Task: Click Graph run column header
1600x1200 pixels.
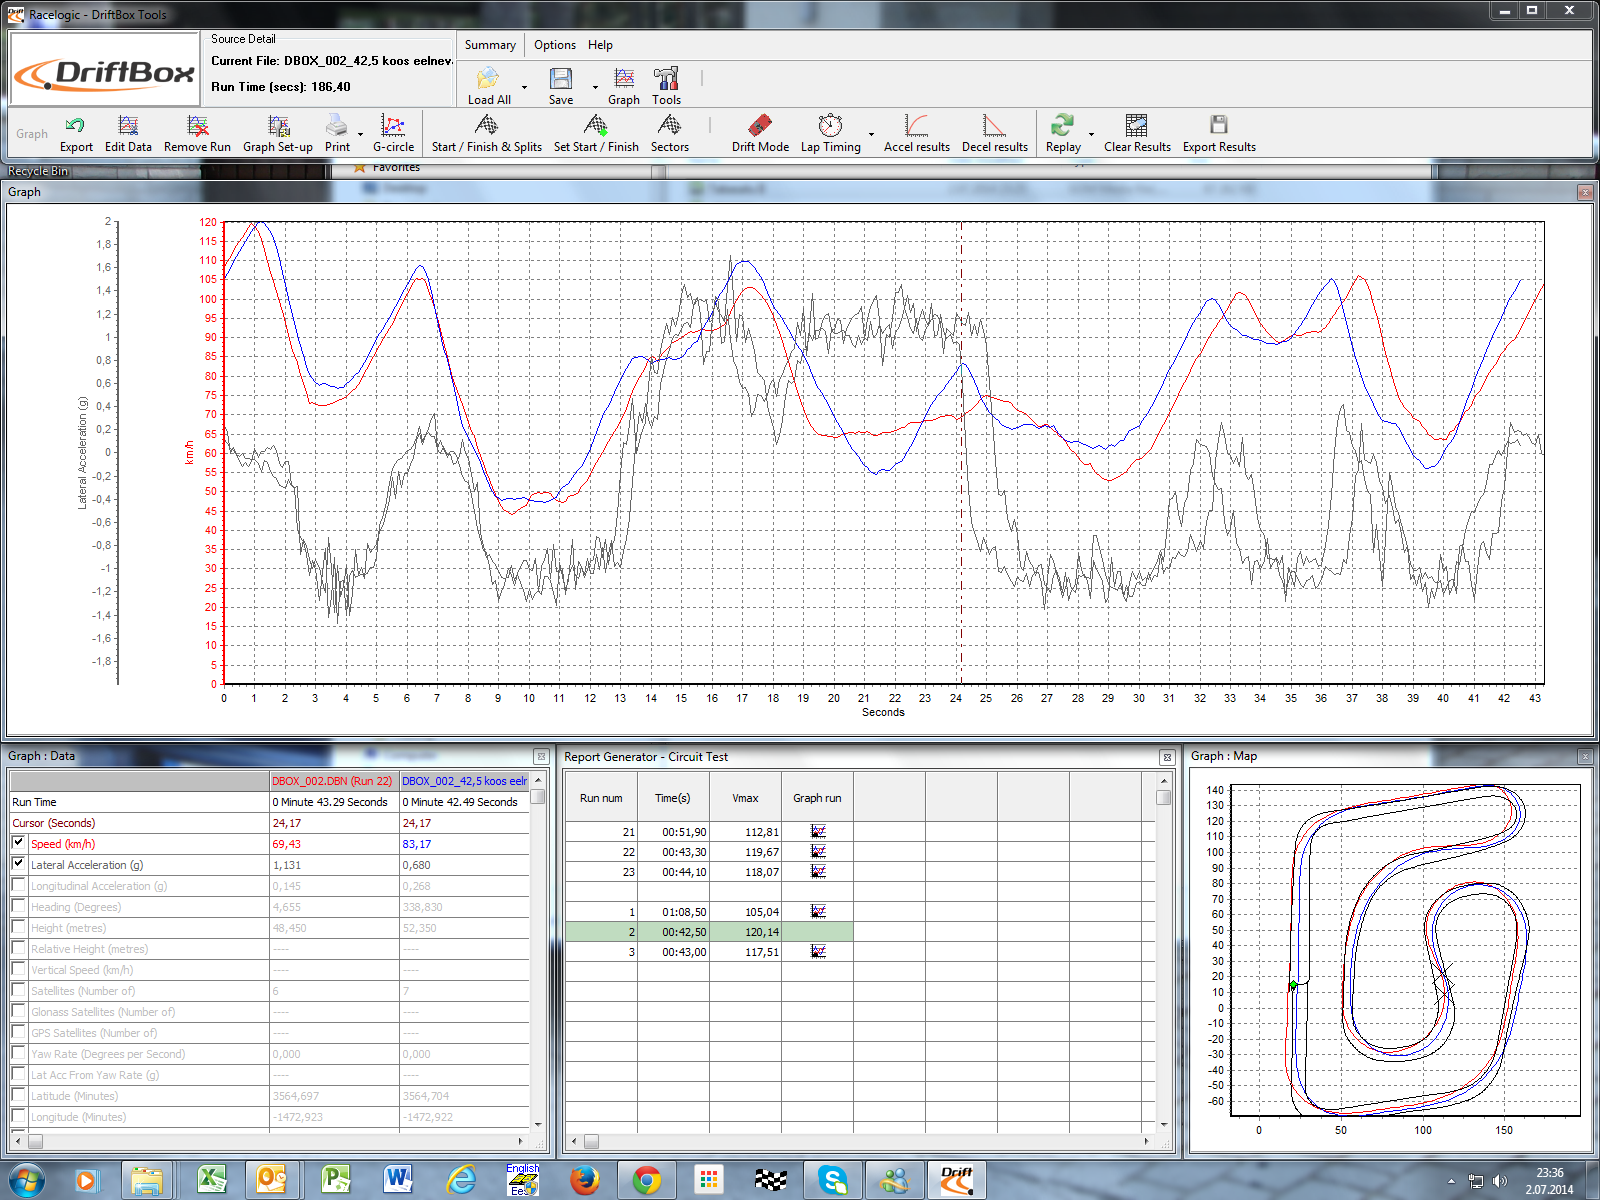Action: coord(817,798)
